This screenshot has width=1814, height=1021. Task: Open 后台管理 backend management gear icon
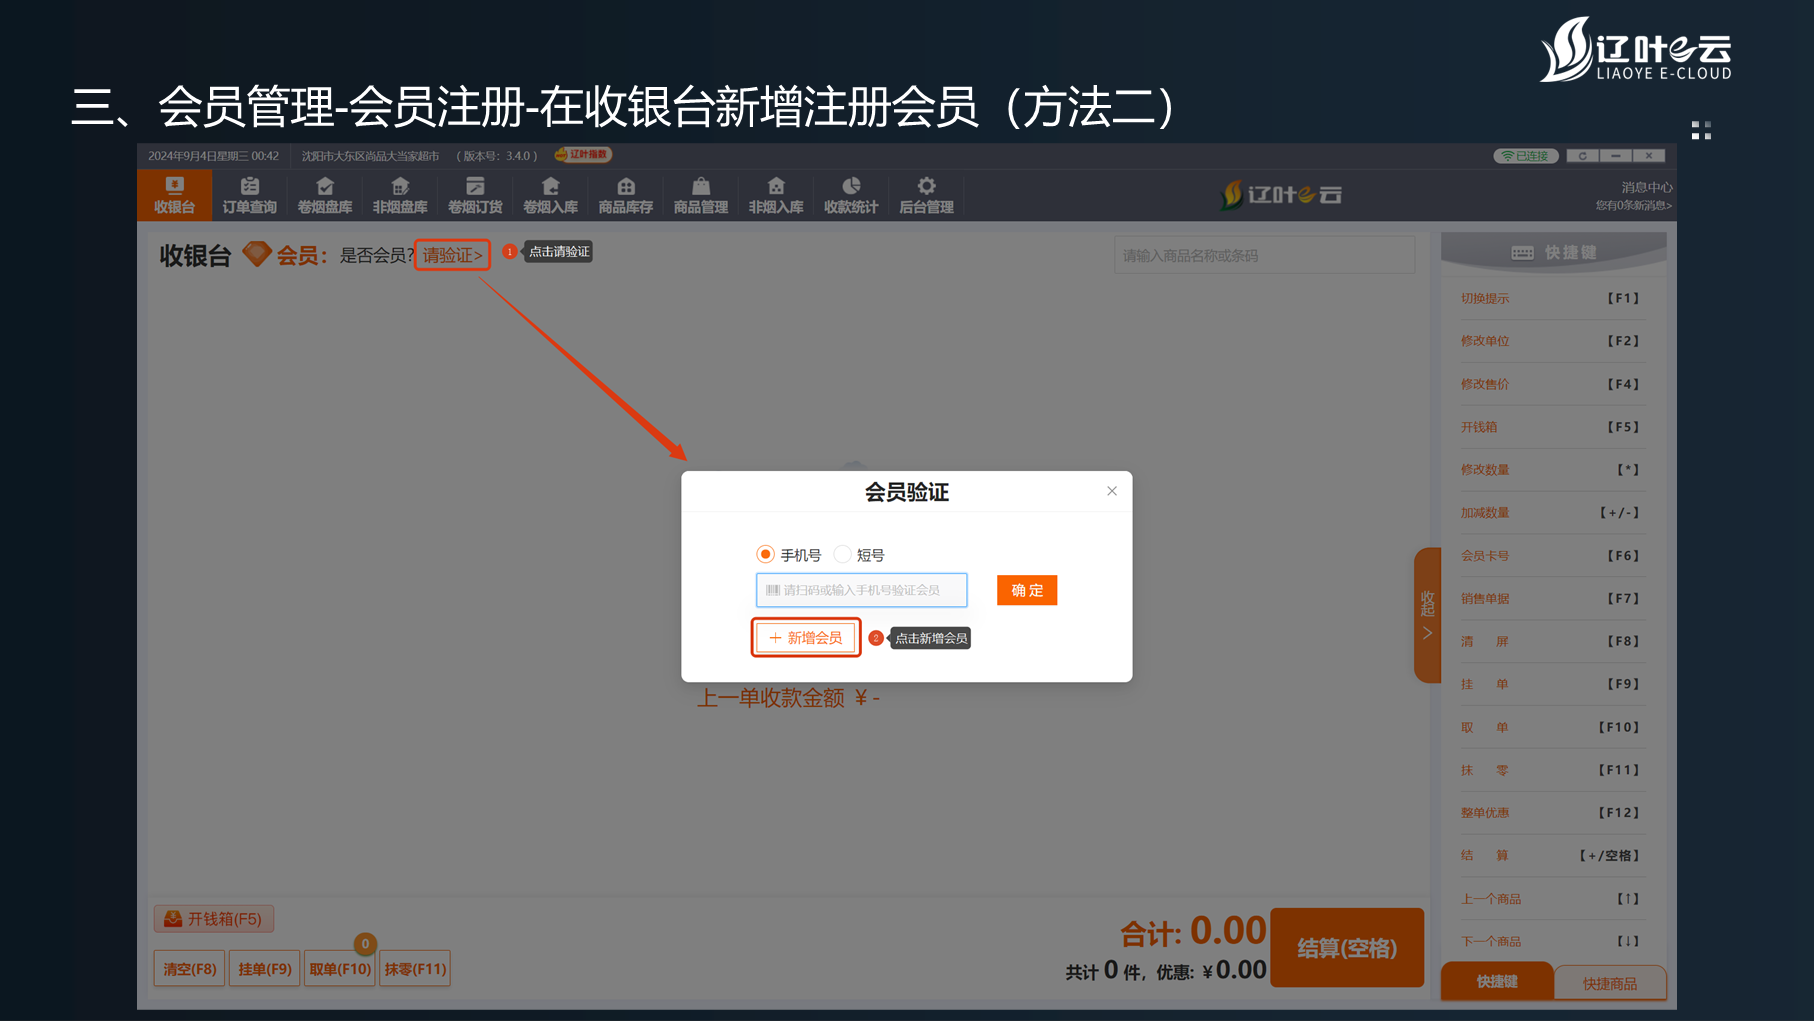[926, 195]
